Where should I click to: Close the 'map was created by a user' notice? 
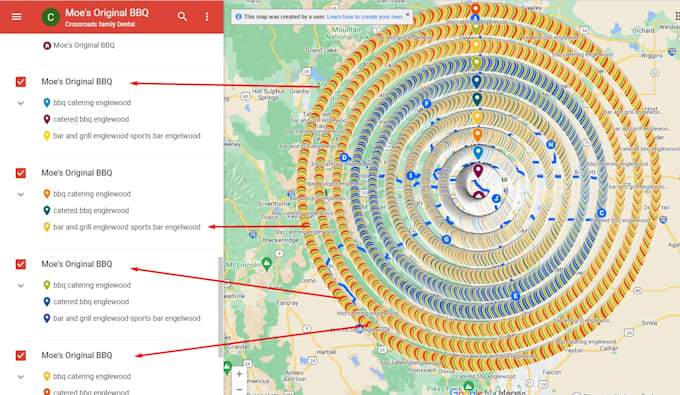(x=407, y=14)
